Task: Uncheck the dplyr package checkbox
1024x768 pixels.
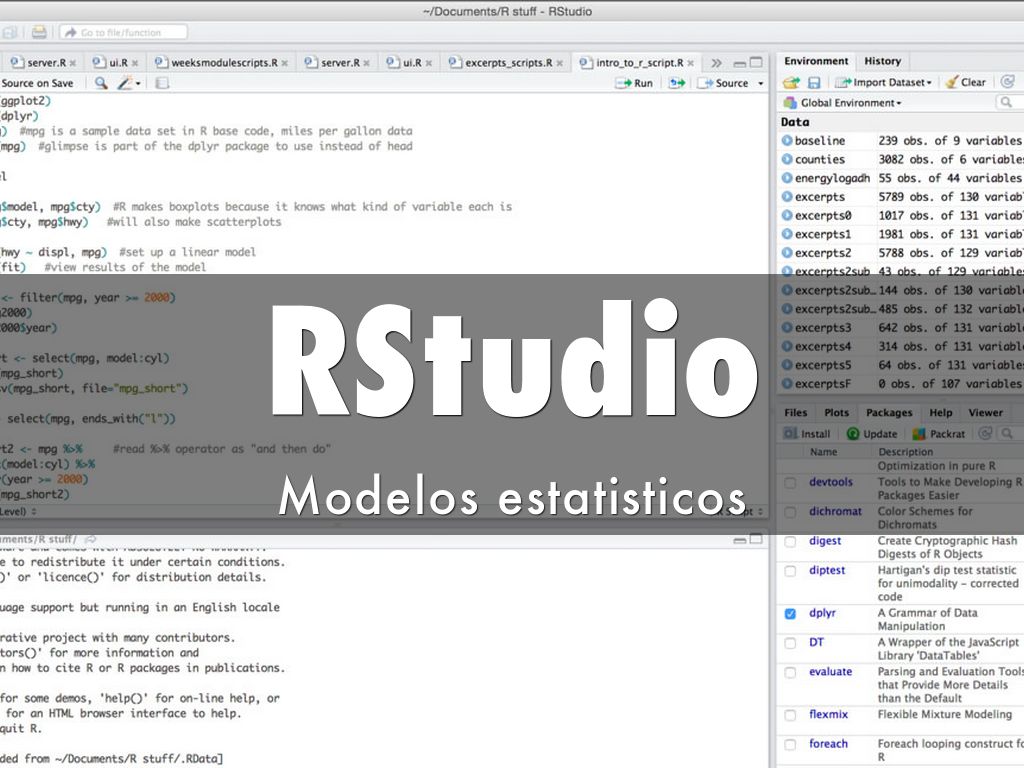Action: [x=790, y=614]
